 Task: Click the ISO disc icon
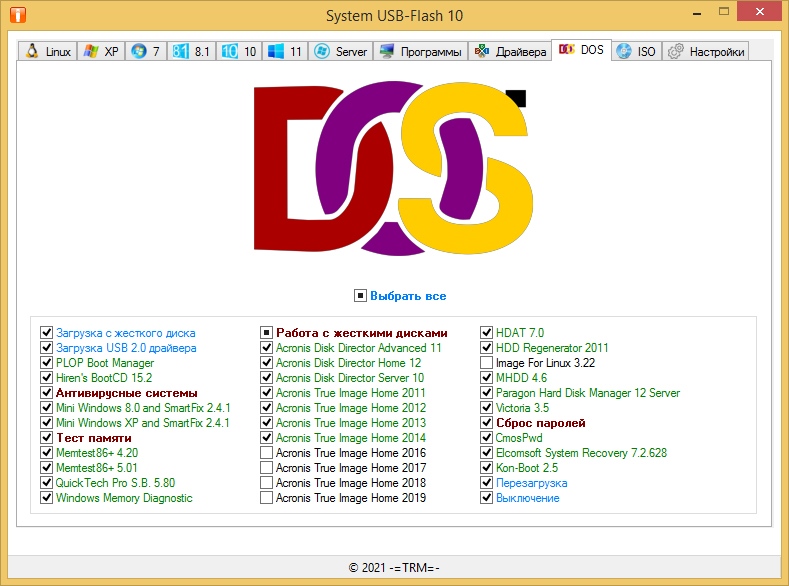coord(624,51)
